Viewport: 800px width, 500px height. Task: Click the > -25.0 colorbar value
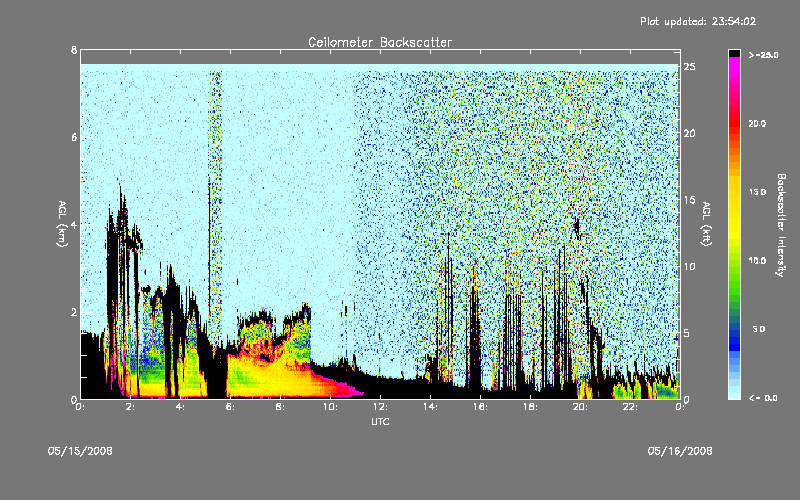pos(763,55)
